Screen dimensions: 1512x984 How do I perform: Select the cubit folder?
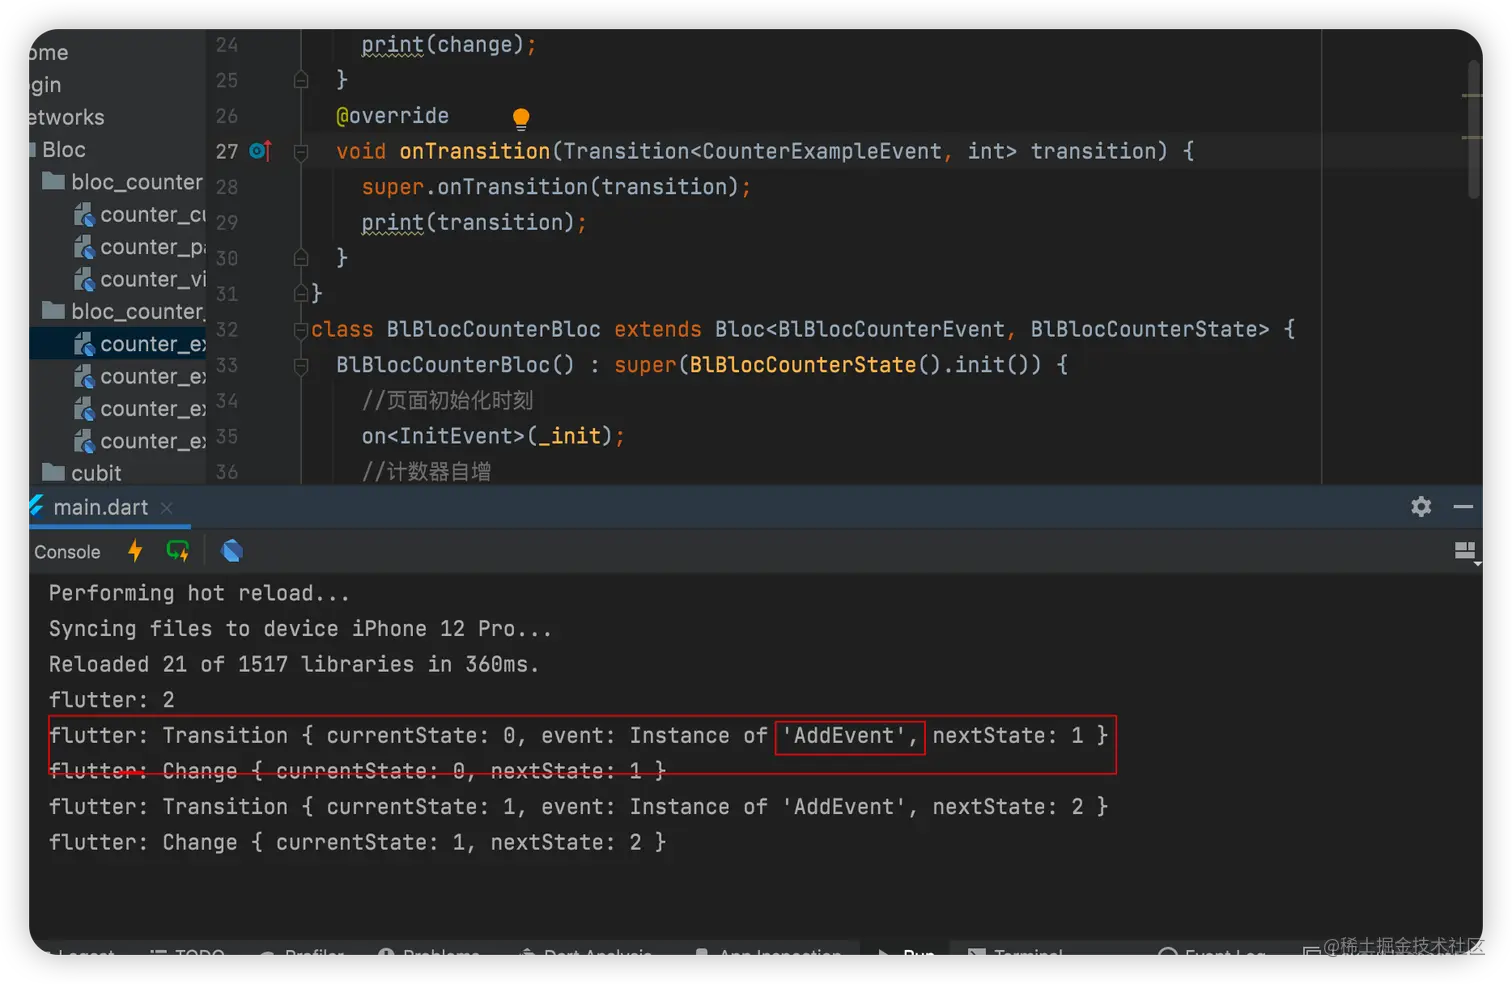tap(82, 473)
